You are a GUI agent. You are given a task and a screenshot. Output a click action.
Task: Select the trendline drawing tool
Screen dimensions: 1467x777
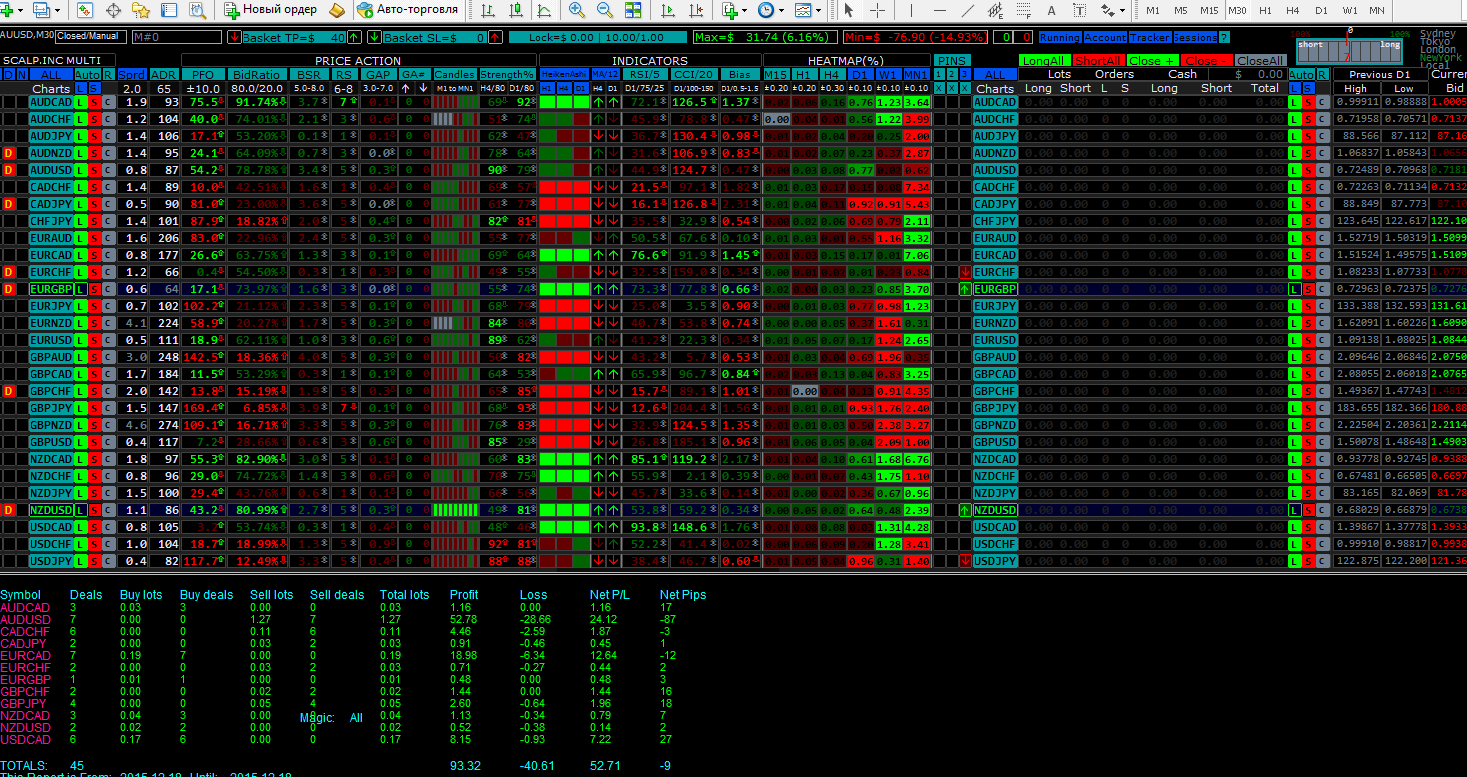coord(967,10)
